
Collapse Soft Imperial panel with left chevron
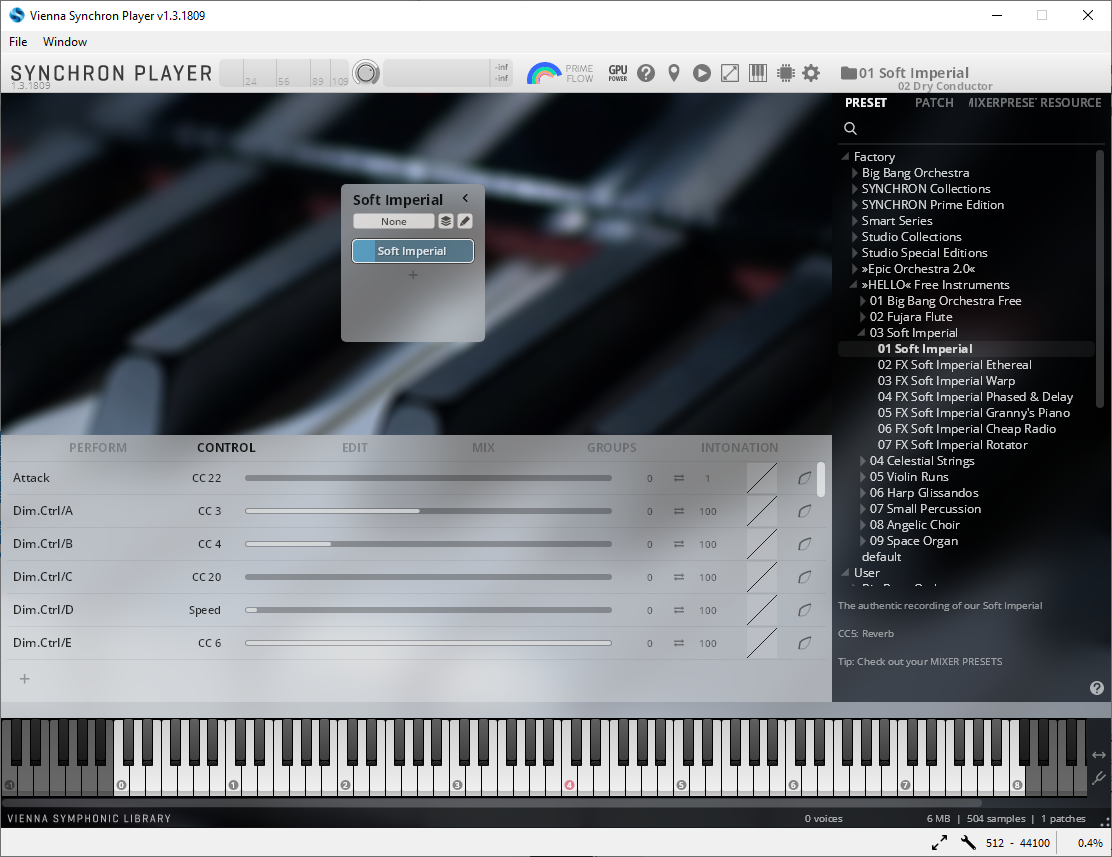pyautogui.click(x=465, y=199)
